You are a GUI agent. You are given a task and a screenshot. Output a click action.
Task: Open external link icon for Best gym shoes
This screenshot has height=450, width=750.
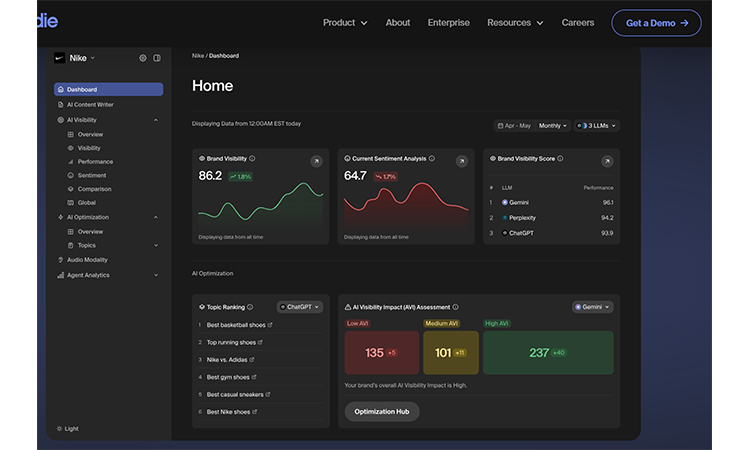pos(254,377)
